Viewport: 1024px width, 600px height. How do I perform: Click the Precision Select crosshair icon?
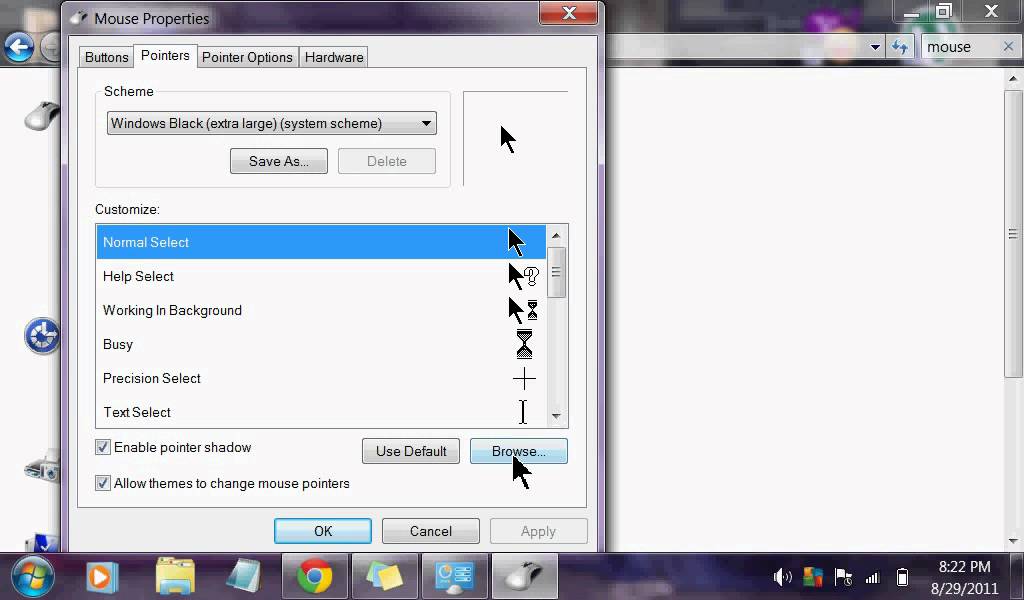coord(524,379)
